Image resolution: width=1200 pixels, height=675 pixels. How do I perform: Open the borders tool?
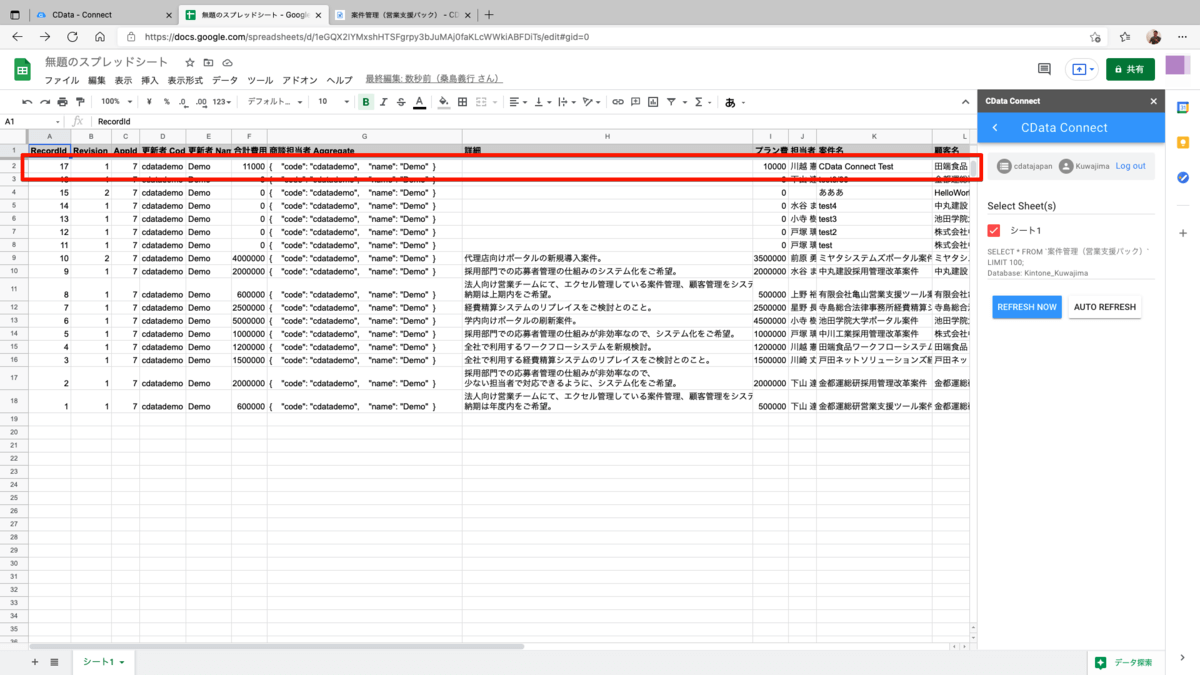pyautogui.click(x=462, y=102)
